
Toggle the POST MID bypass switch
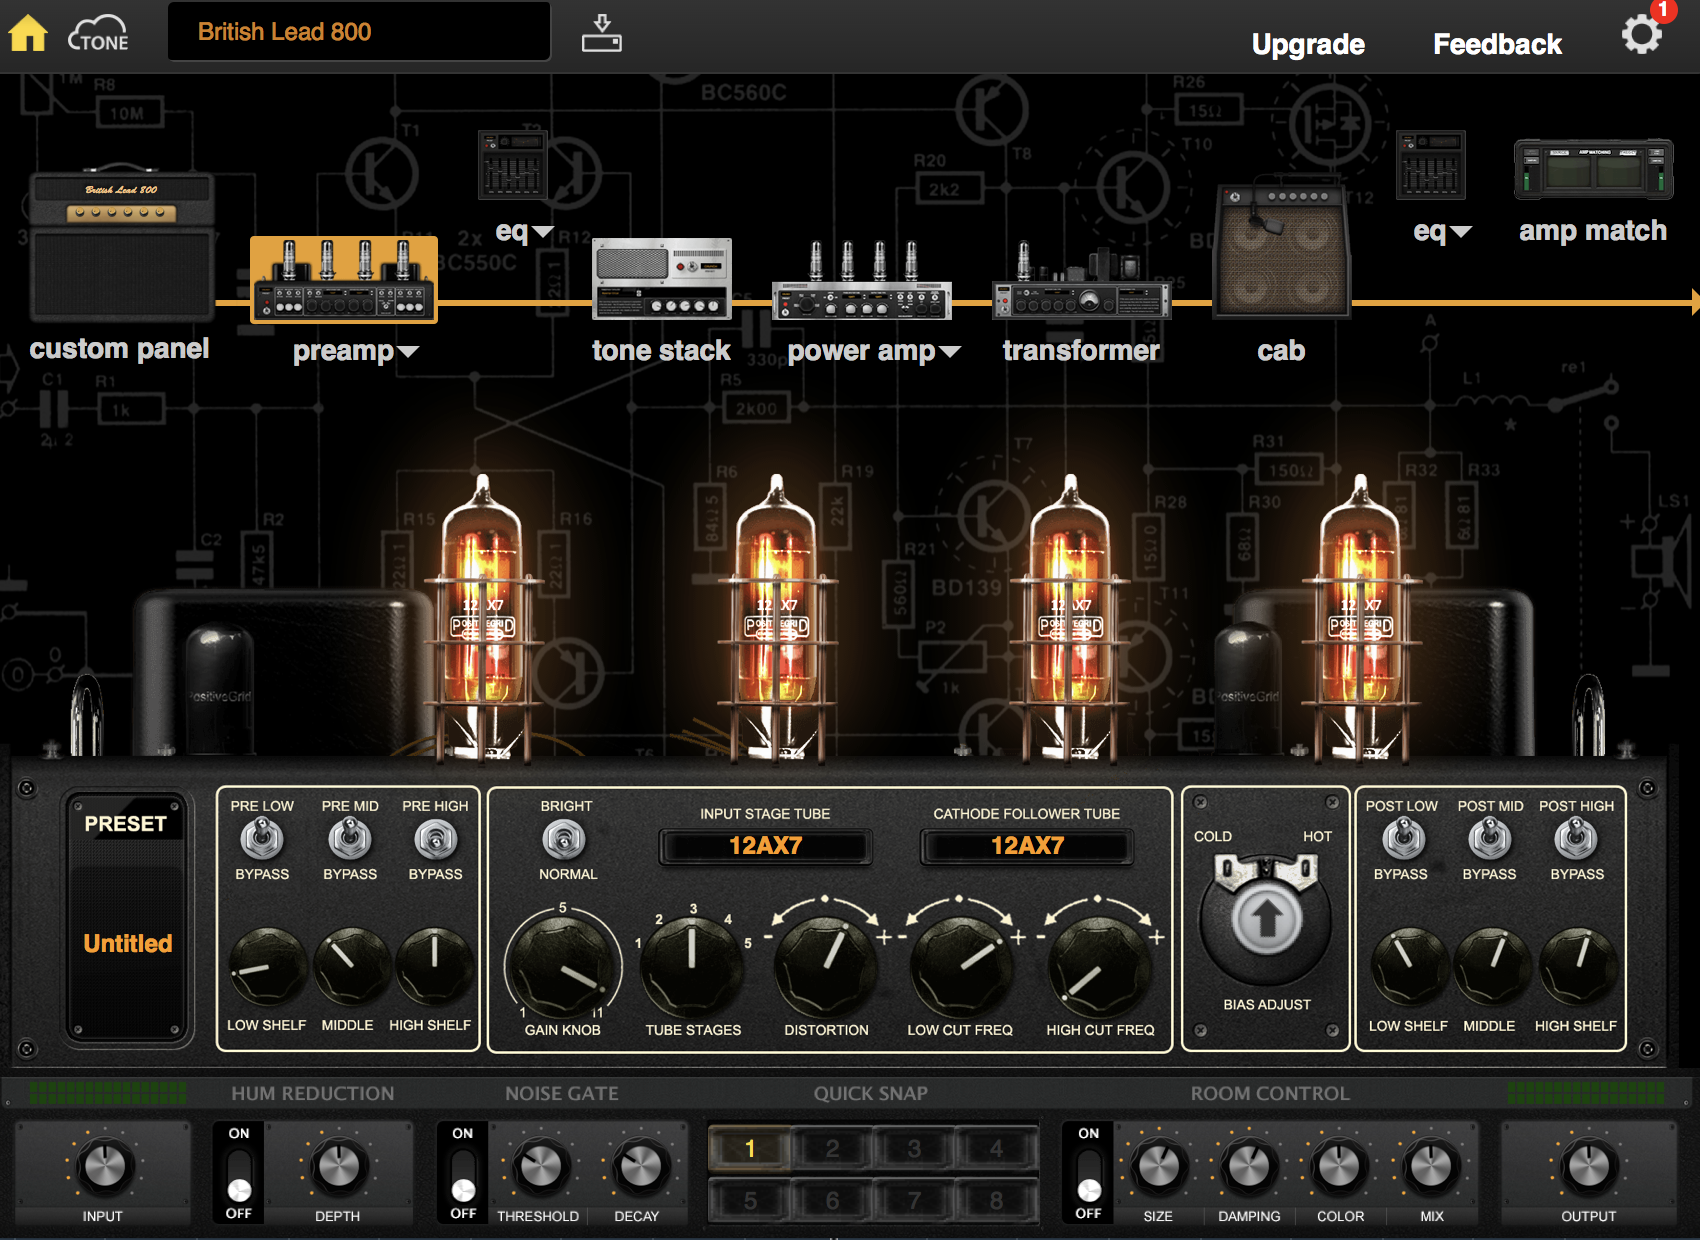1490,839
